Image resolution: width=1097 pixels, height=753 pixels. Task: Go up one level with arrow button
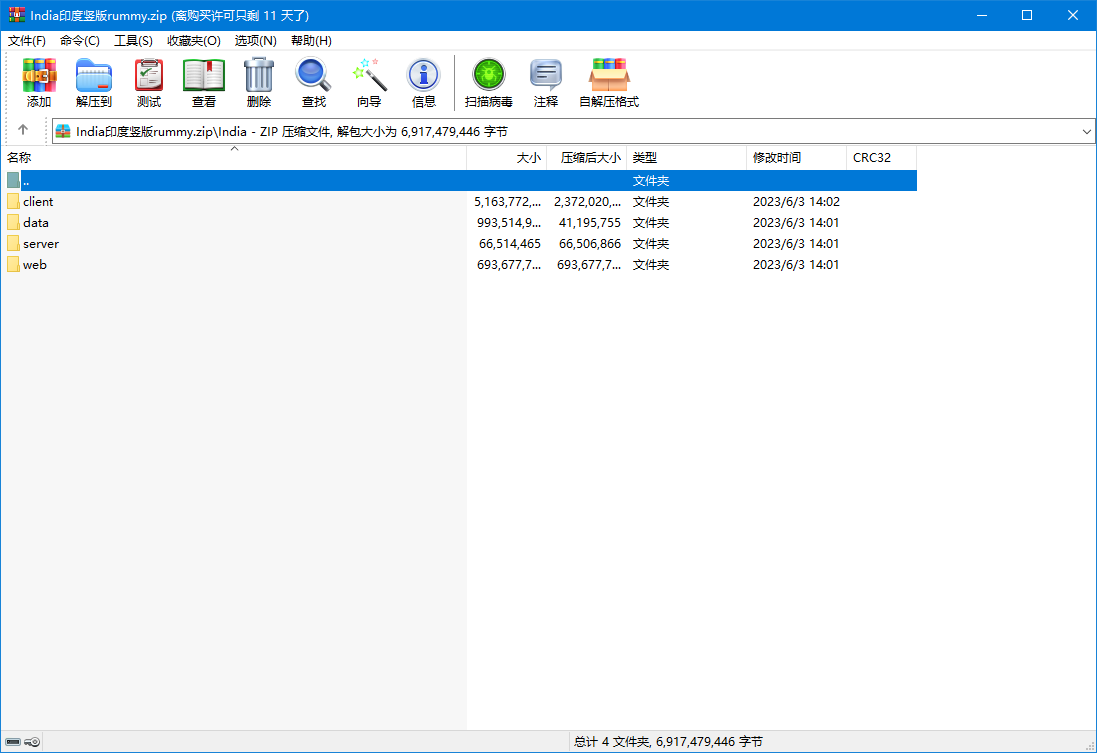(23, 130)
